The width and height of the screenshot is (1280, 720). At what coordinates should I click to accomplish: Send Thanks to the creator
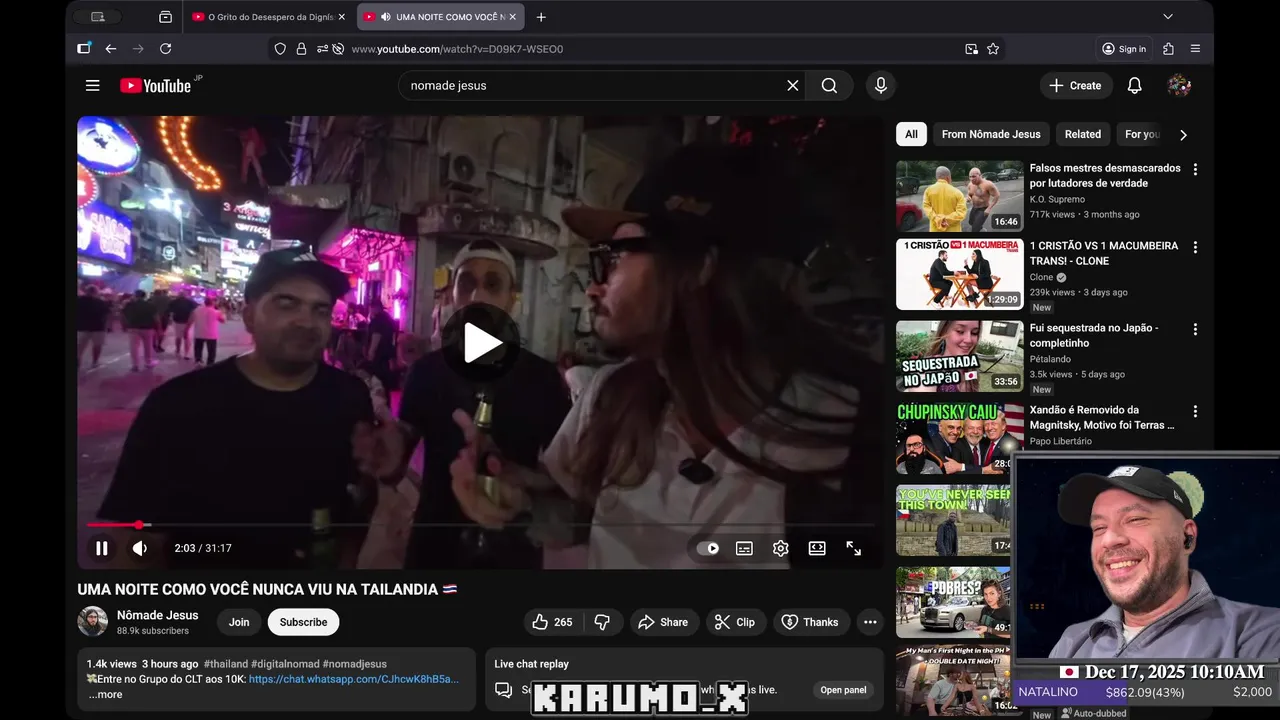(810, 622)
